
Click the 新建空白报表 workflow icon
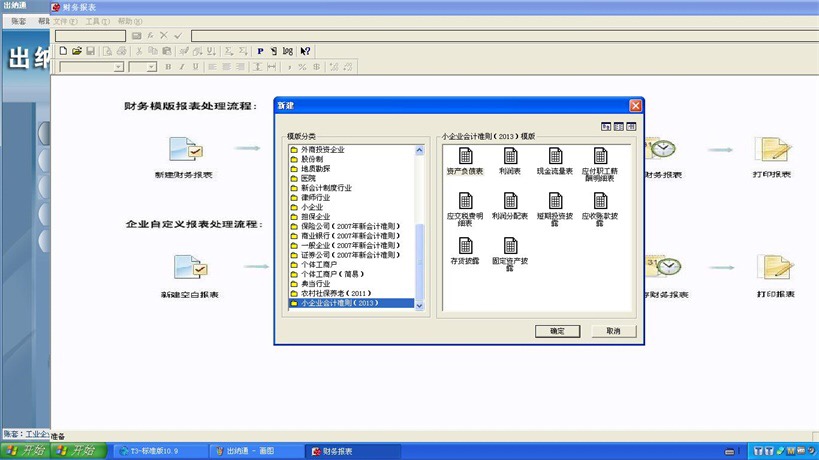pos(189,269)
